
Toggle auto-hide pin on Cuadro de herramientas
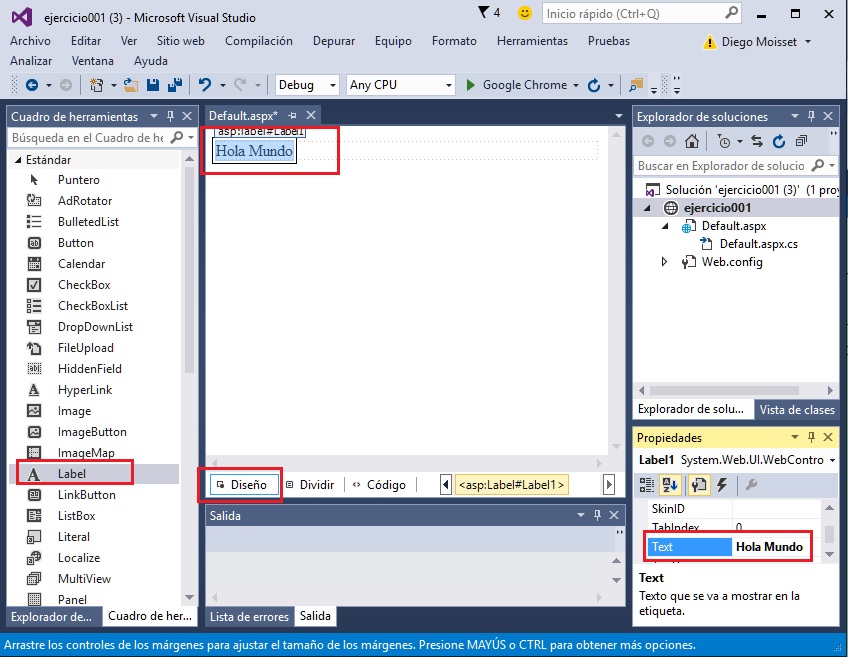pos(170,116)
